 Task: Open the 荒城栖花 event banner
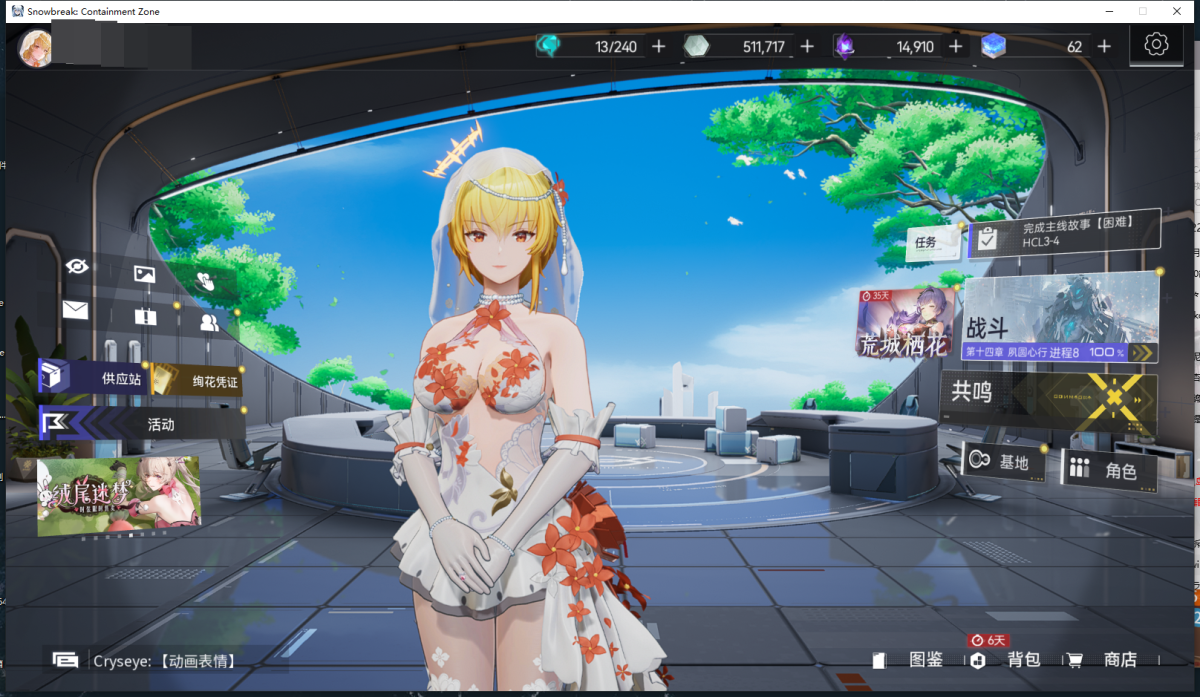905,323
